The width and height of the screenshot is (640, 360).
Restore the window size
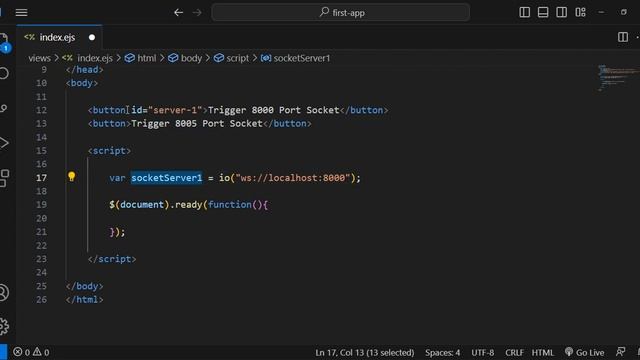click(623, 12)
